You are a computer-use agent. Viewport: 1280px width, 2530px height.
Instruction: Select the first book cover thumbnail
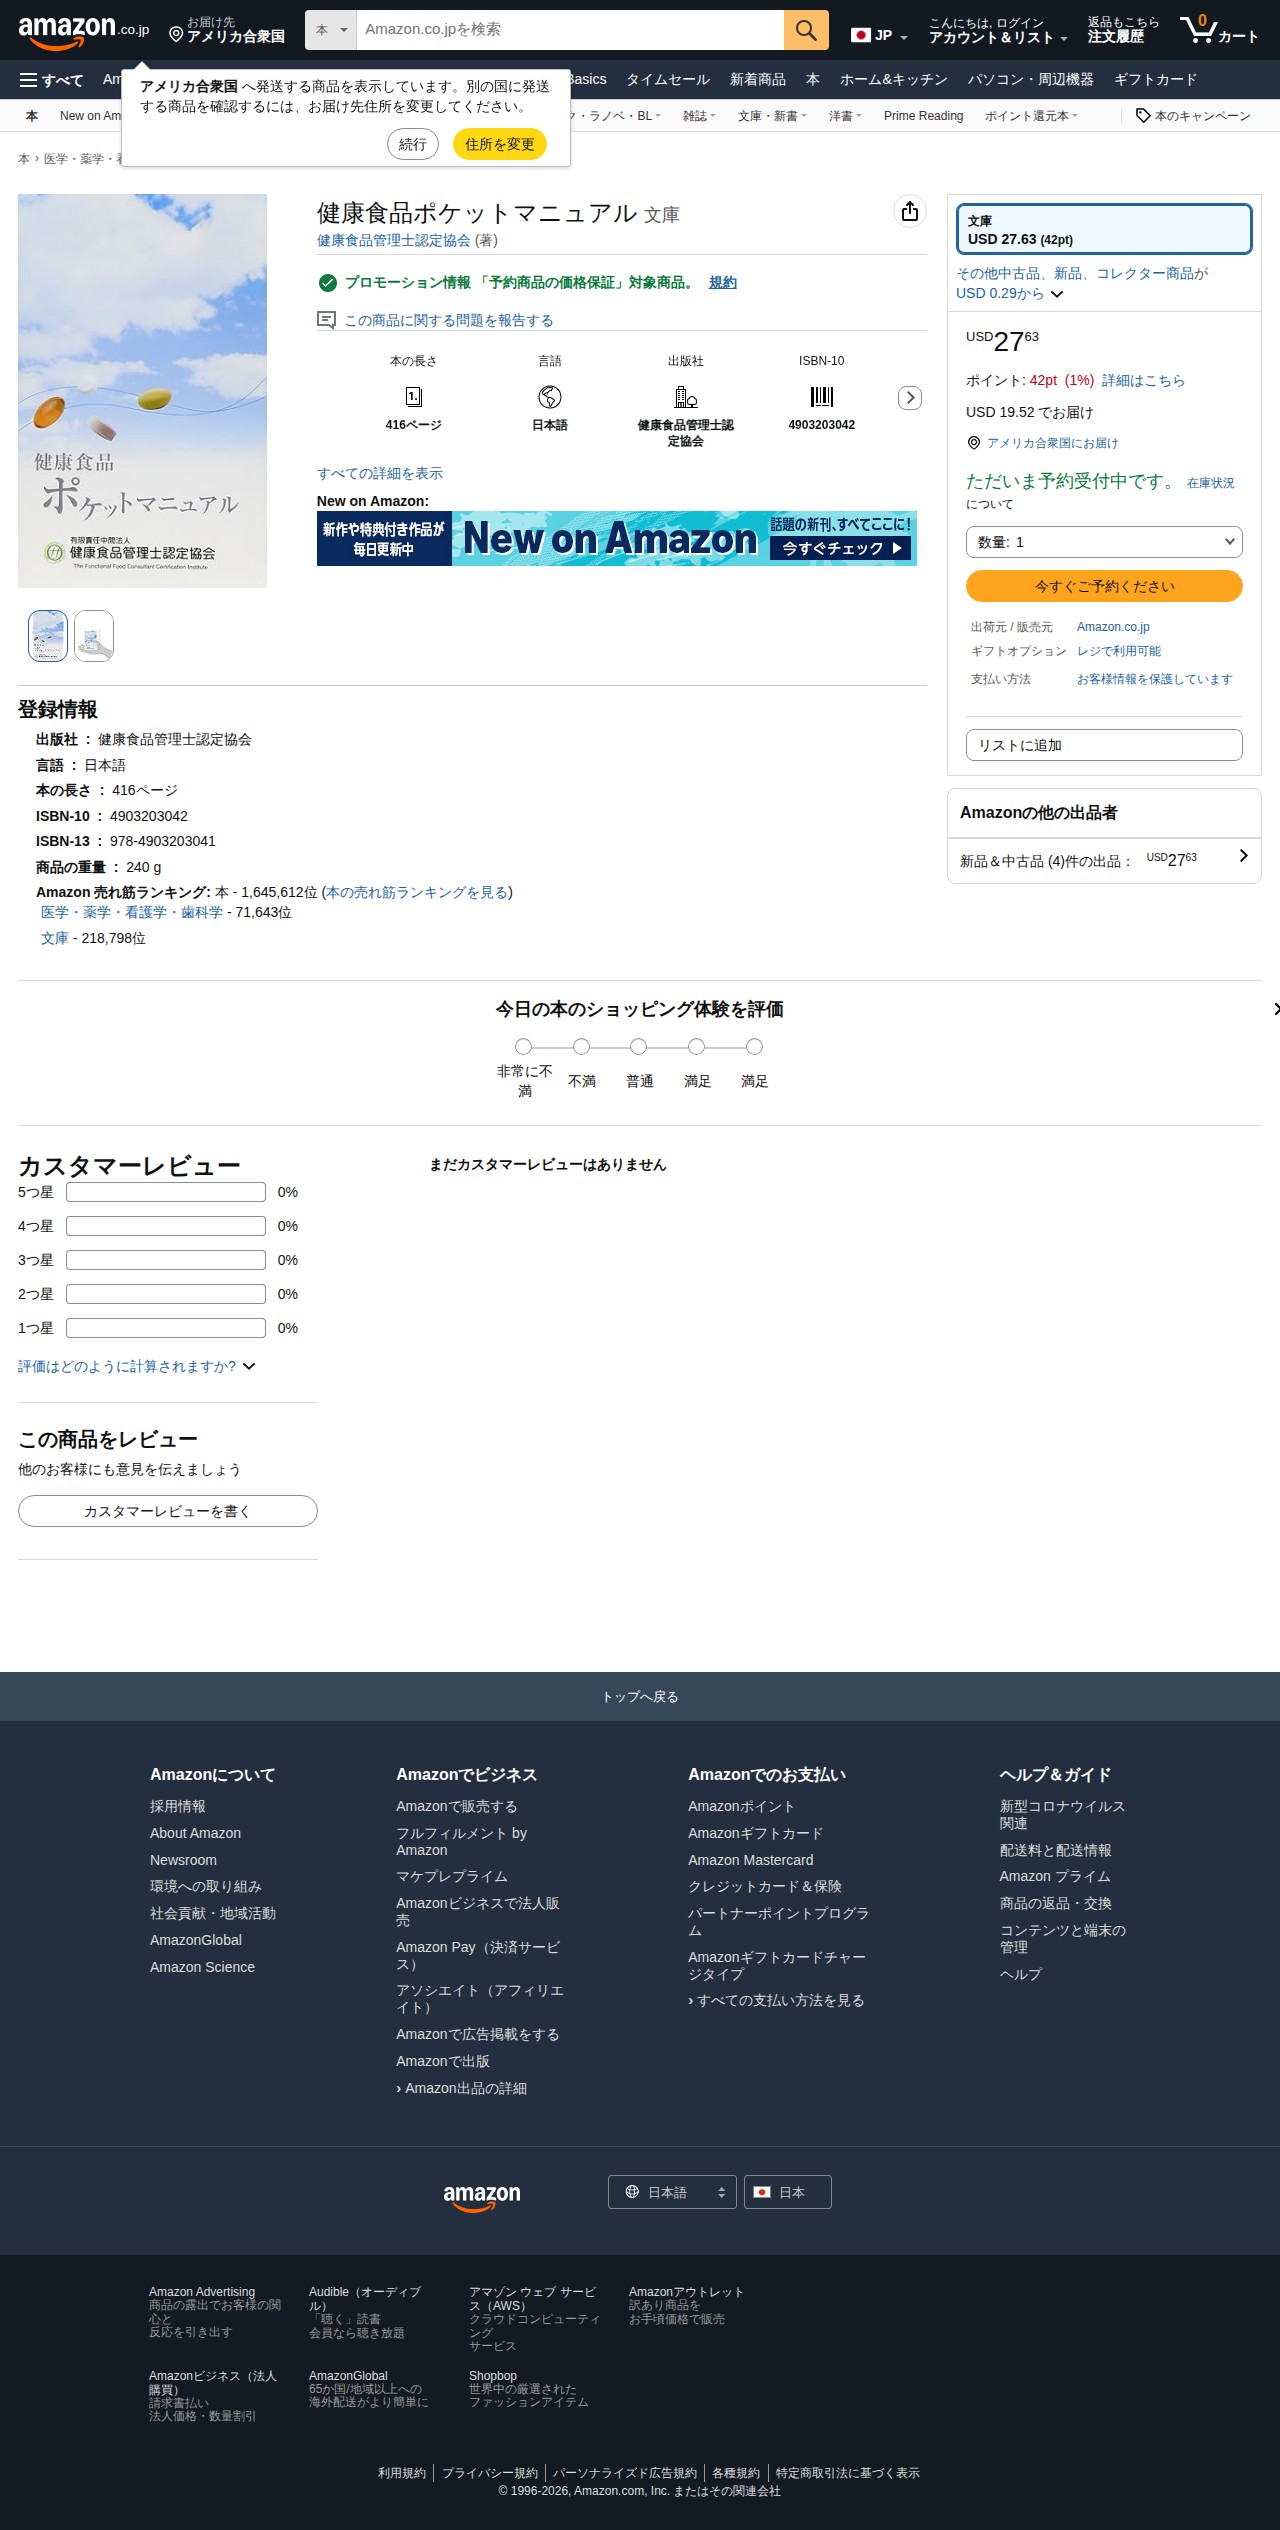48,636
